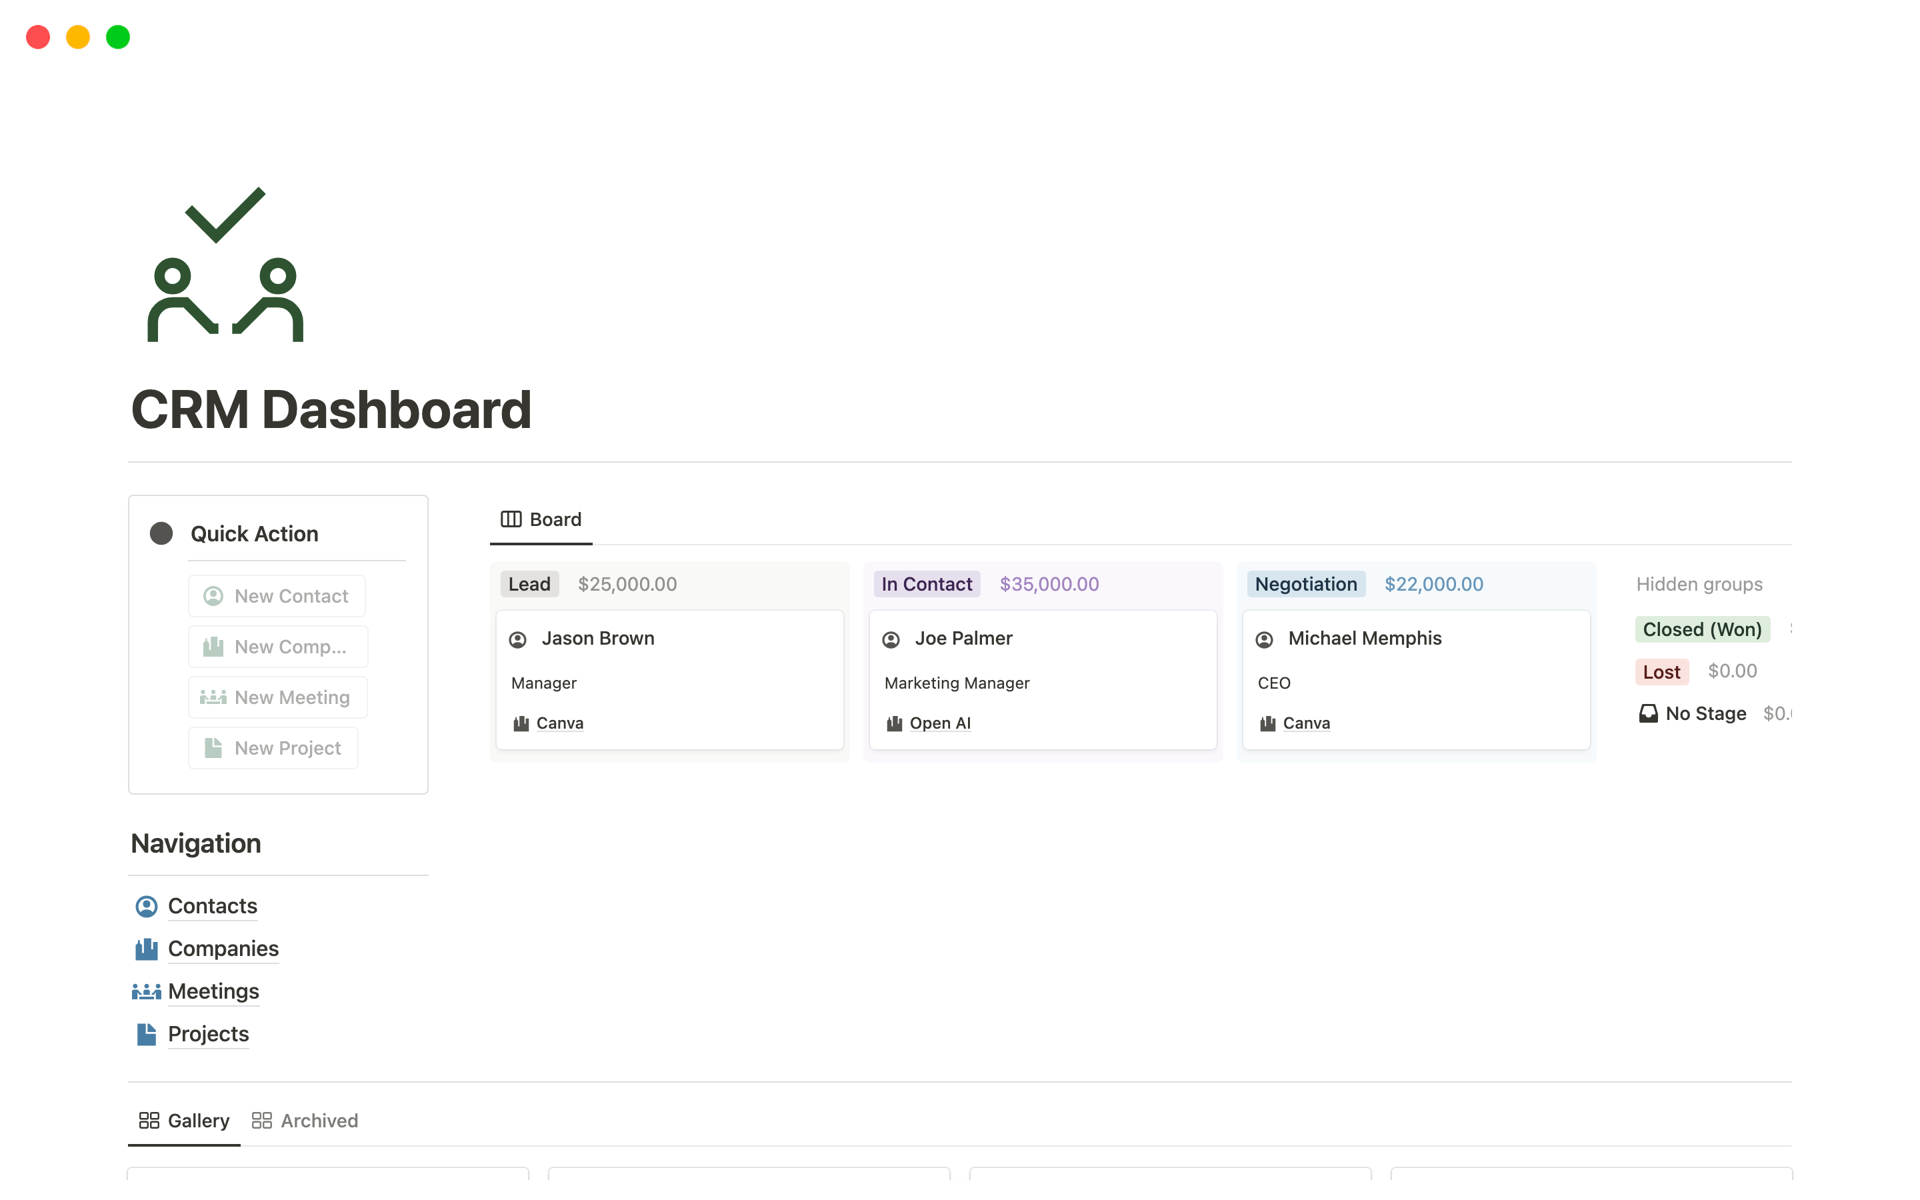Toggle the Quick Action panel

click(162, 534)
